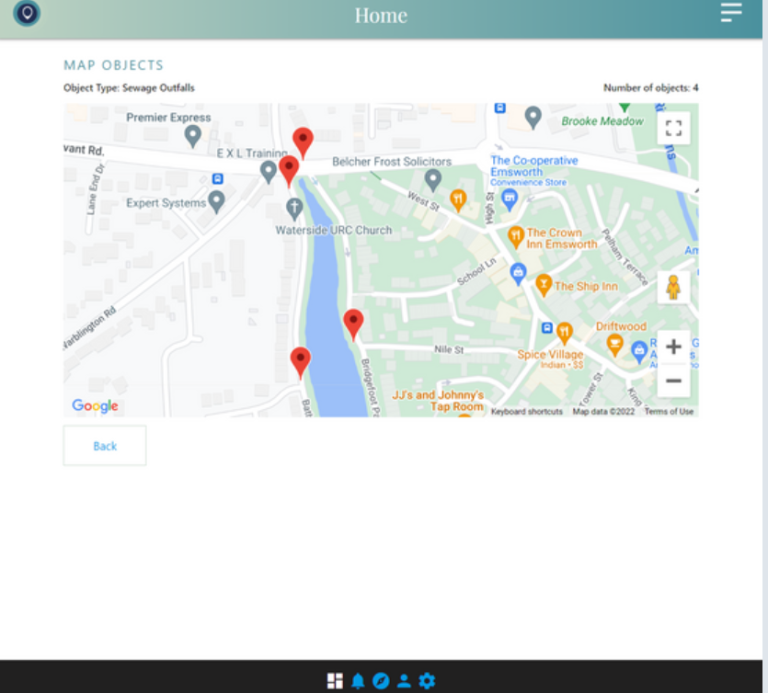Image resolution: width=768 pixels, height=693 pixels.
Task: Click the bus stop icon near Spice Village
Action: point(547,328)
